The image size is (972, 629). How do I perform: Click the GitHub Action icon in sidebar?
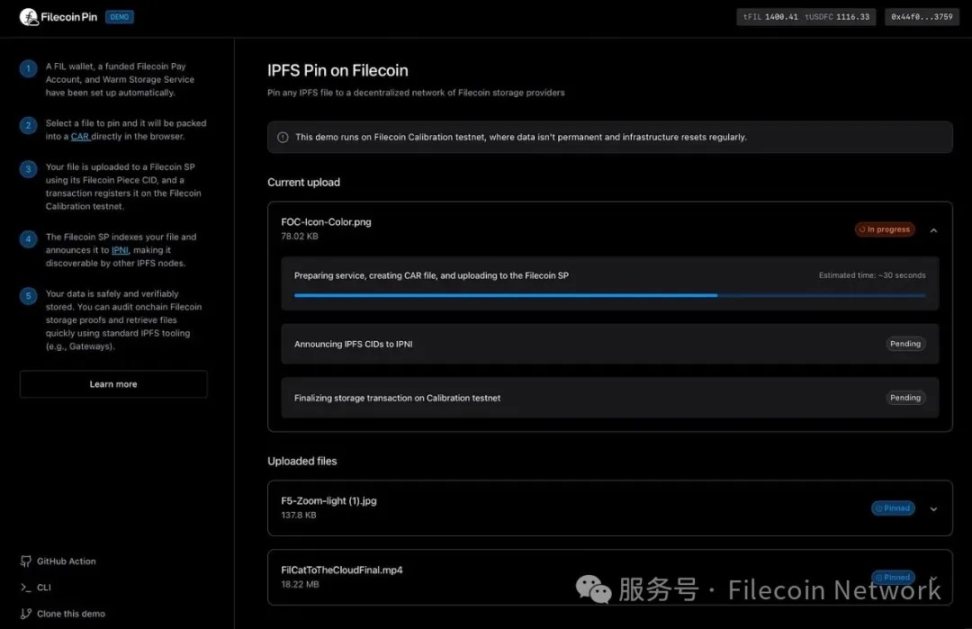click(26, 562)
